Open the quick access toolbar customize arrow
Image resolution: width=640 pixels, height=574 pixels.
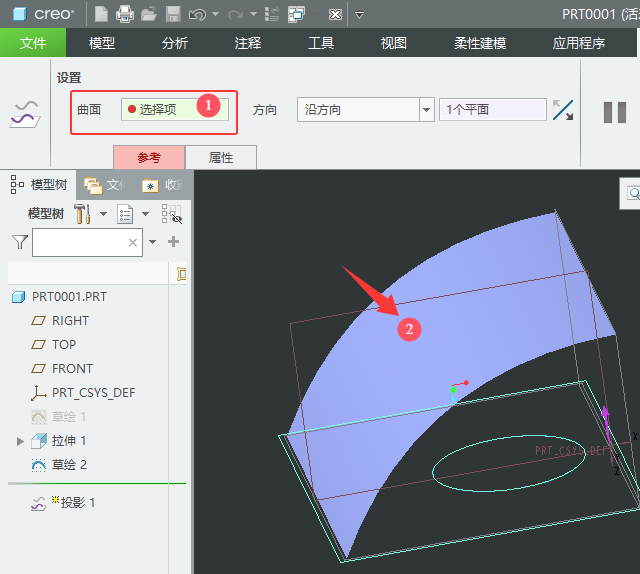click(359, 15)
